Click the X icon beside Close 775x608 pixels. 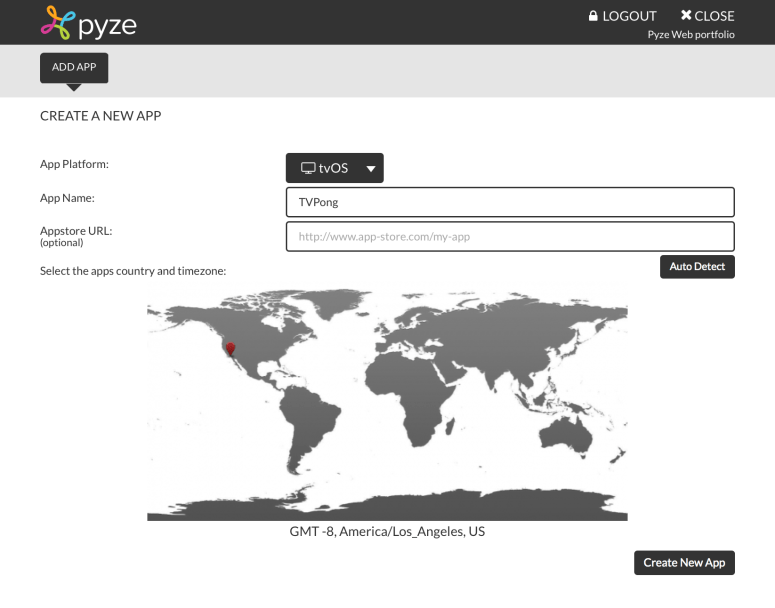point(686,16)
